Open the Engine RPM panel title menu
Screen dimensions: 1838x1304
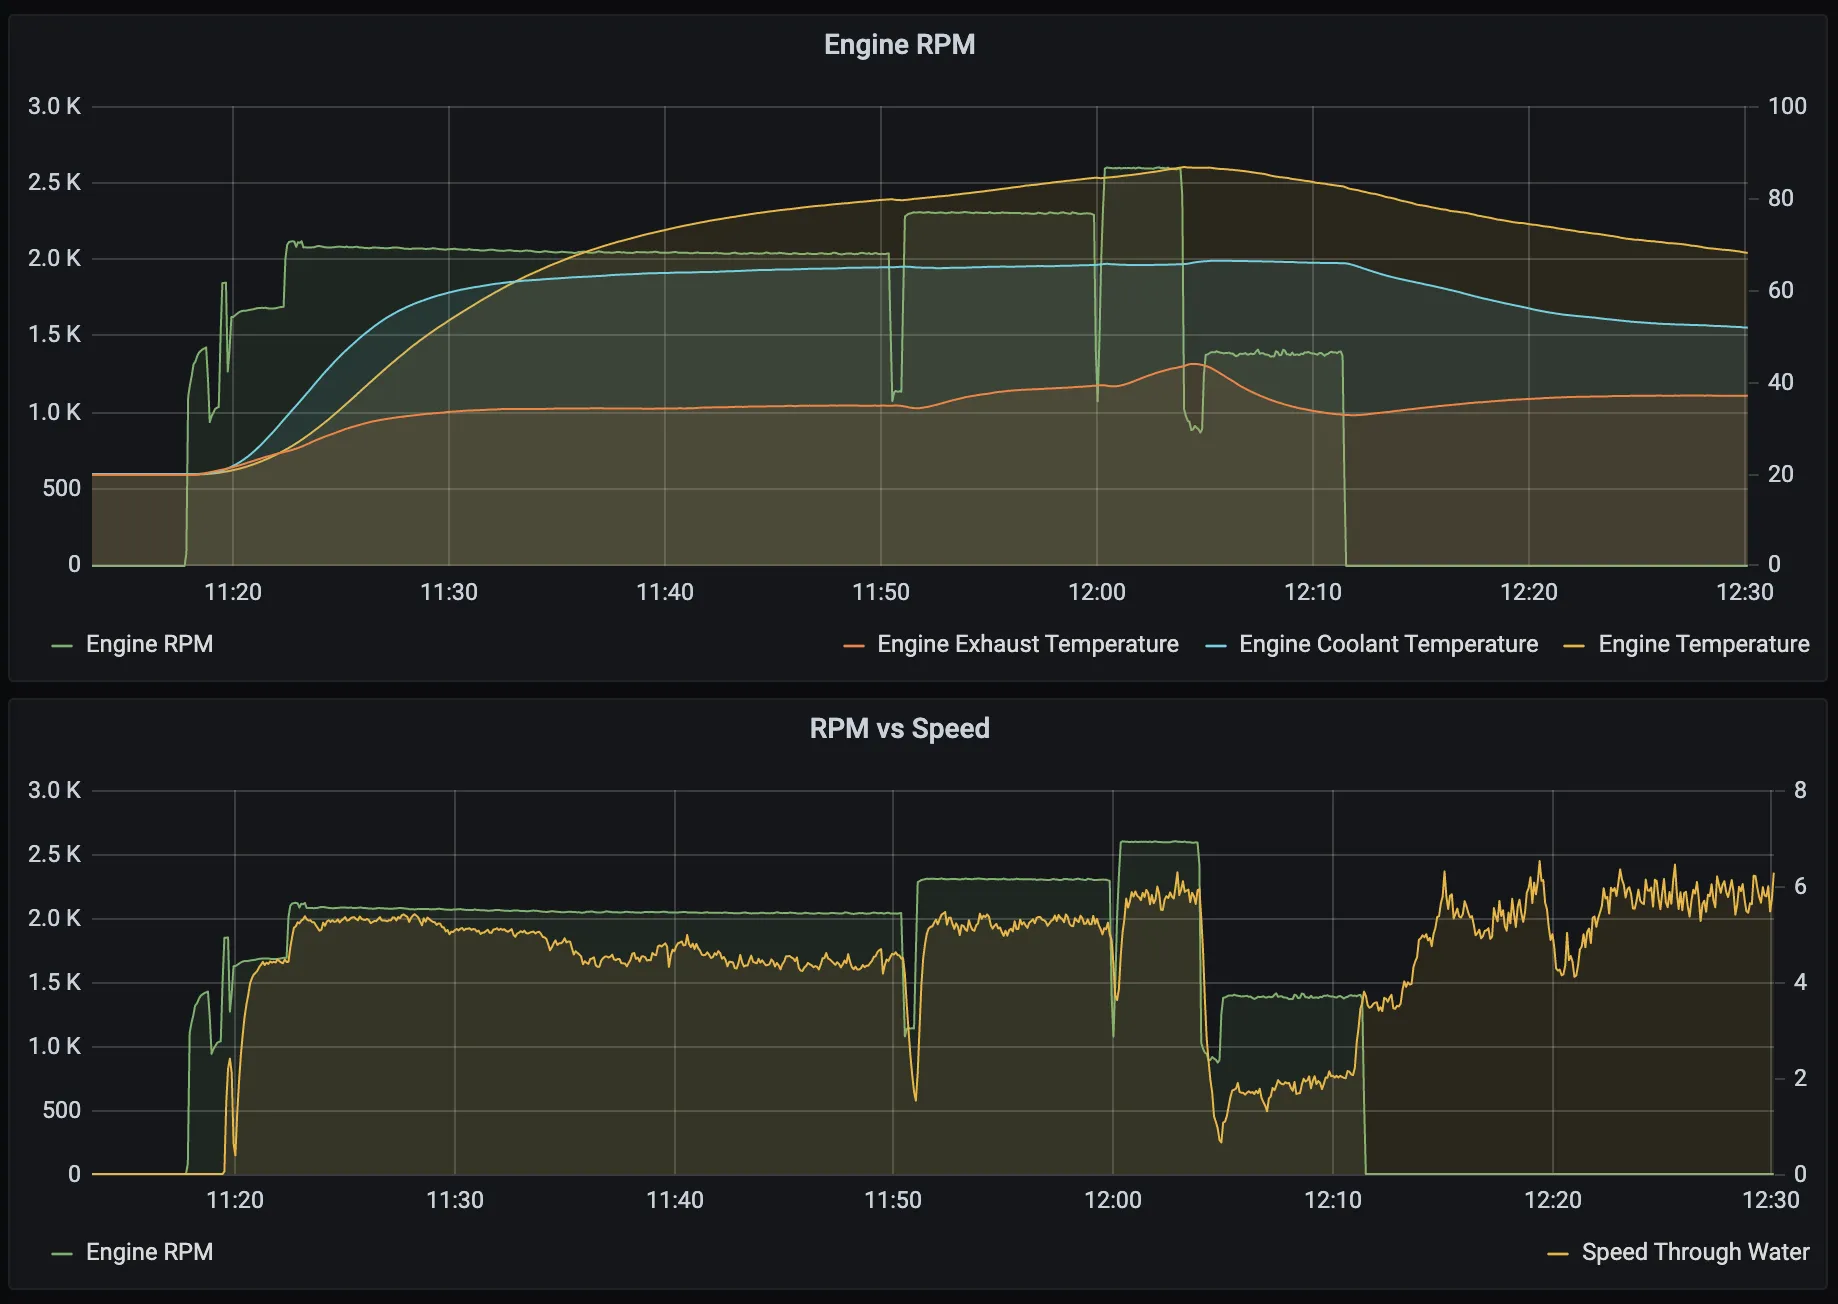[x=898, y=45]
